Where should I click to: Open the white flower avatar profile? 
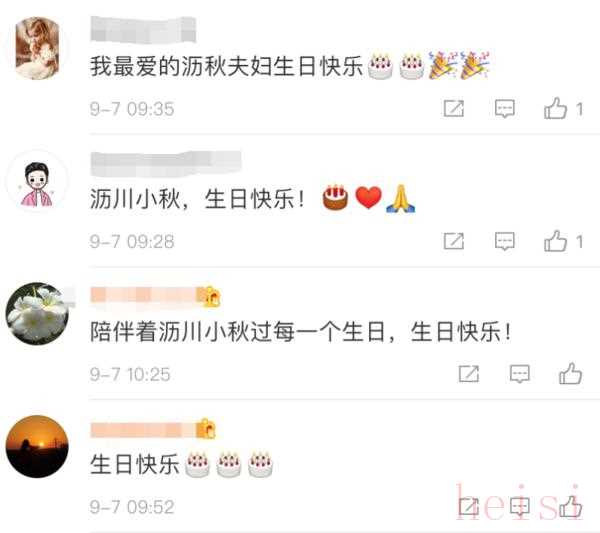pyautogui.click(x=37, y=314)
